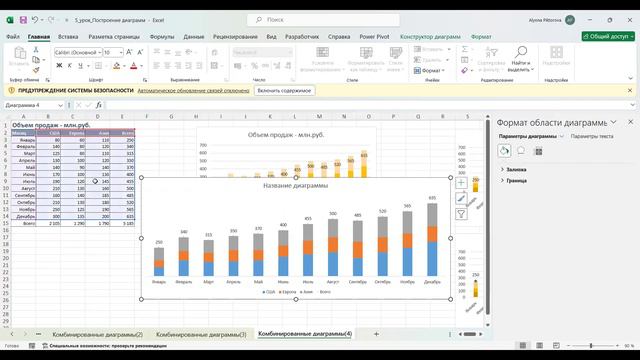Click the Paste clipboard icon
The width and height of the screenshot is (640, 360).
[19, 53]
